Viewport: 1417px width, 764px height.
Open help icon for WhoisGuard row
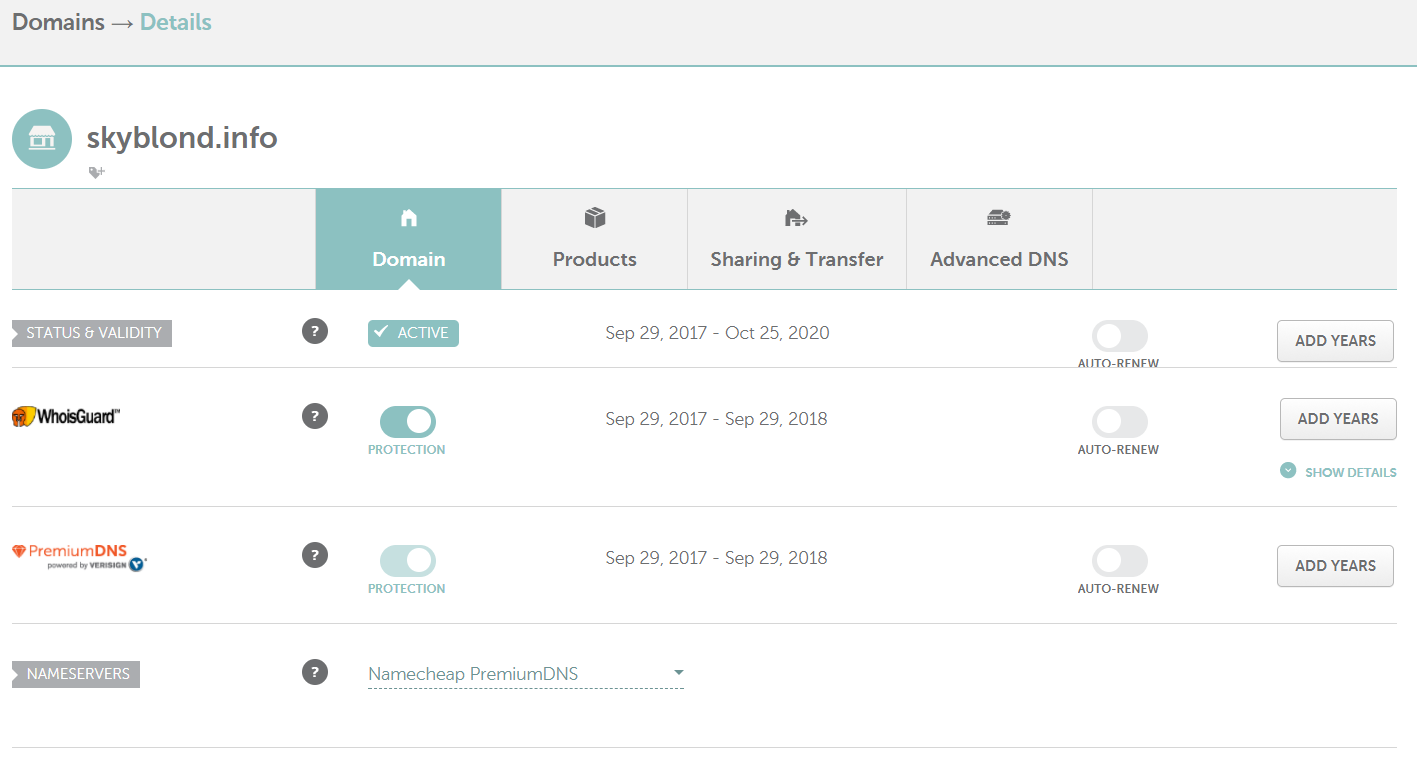point(315,416)
